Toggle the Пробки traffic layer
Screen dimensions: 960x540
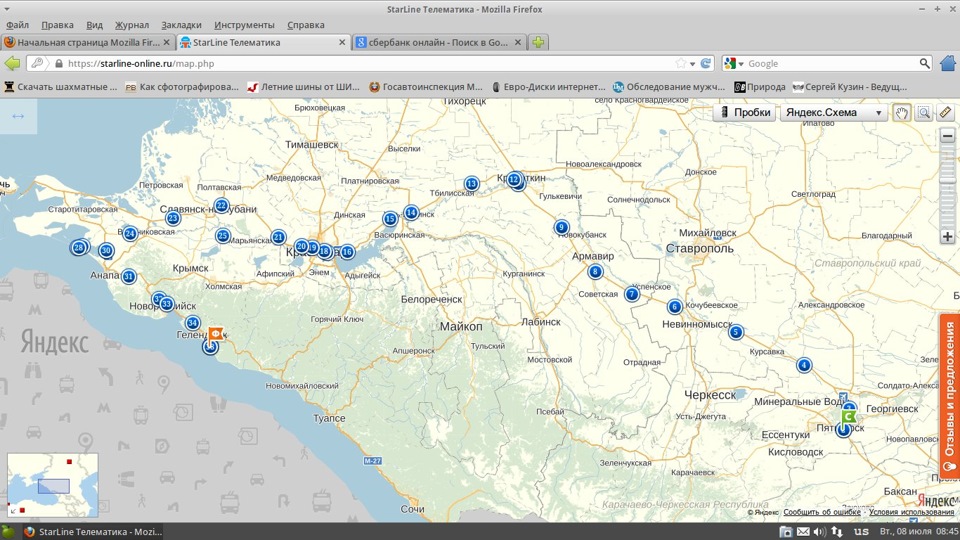pos(745,113)
